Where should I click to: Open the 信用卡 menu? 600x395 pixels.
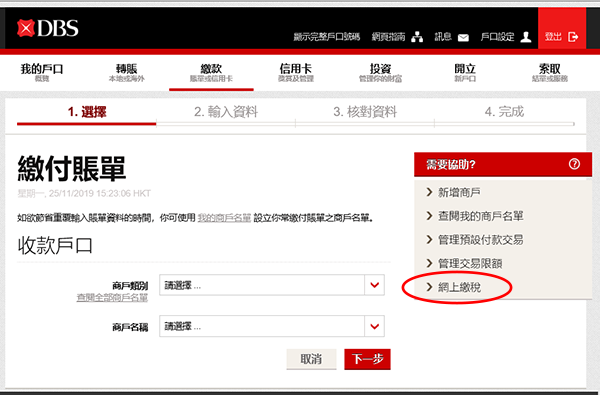click(296, 72)
